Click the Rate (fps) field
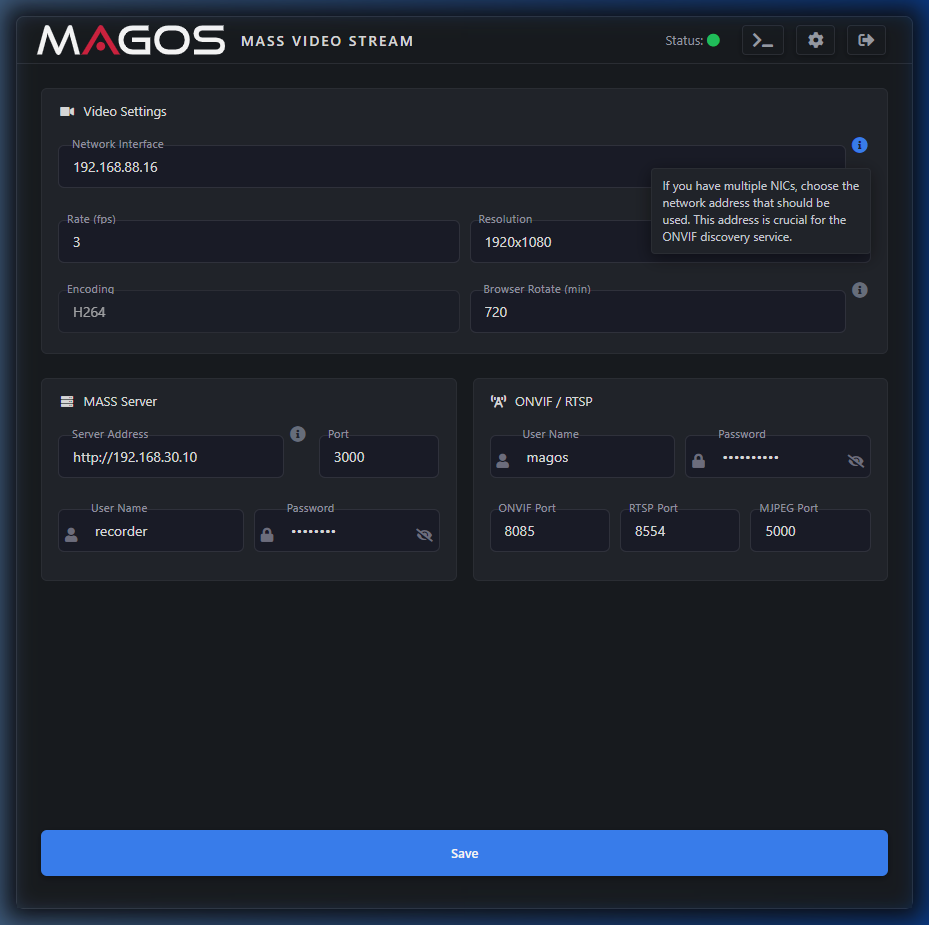The height and width of the screenshot is (925, 929). 259,242
